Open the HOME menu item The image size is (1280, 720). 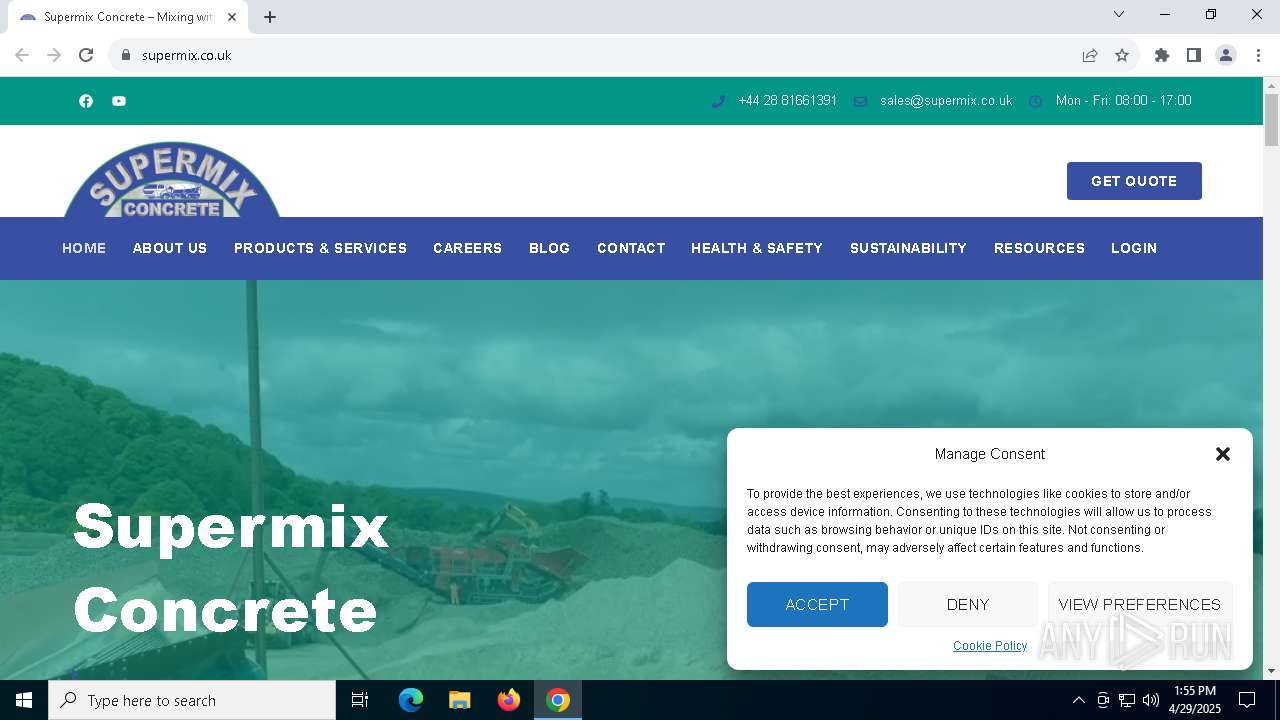[84, 248]
